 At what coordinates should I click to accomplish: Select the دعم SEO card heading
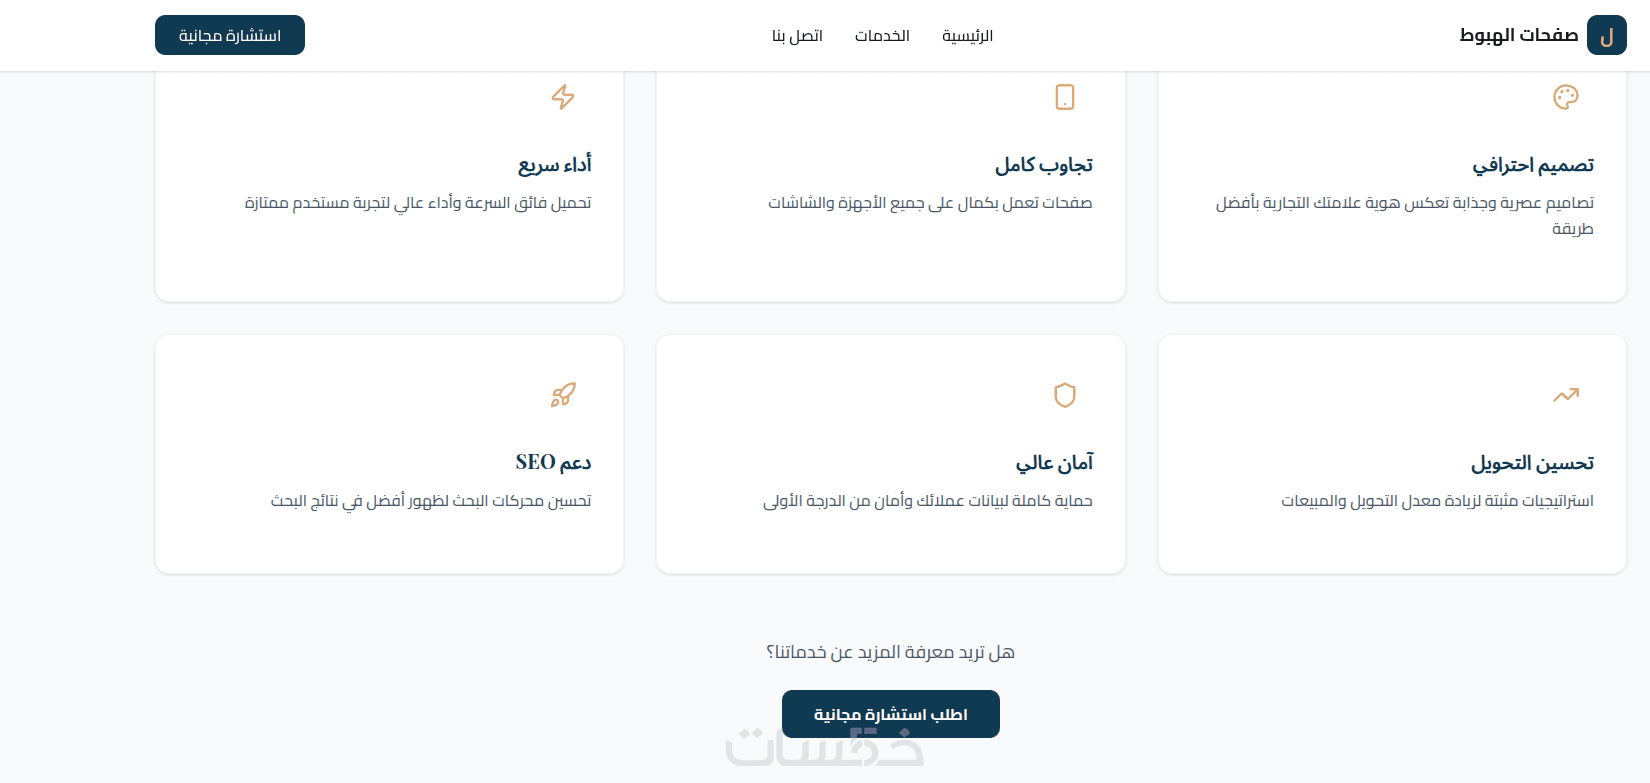point(553,463)
